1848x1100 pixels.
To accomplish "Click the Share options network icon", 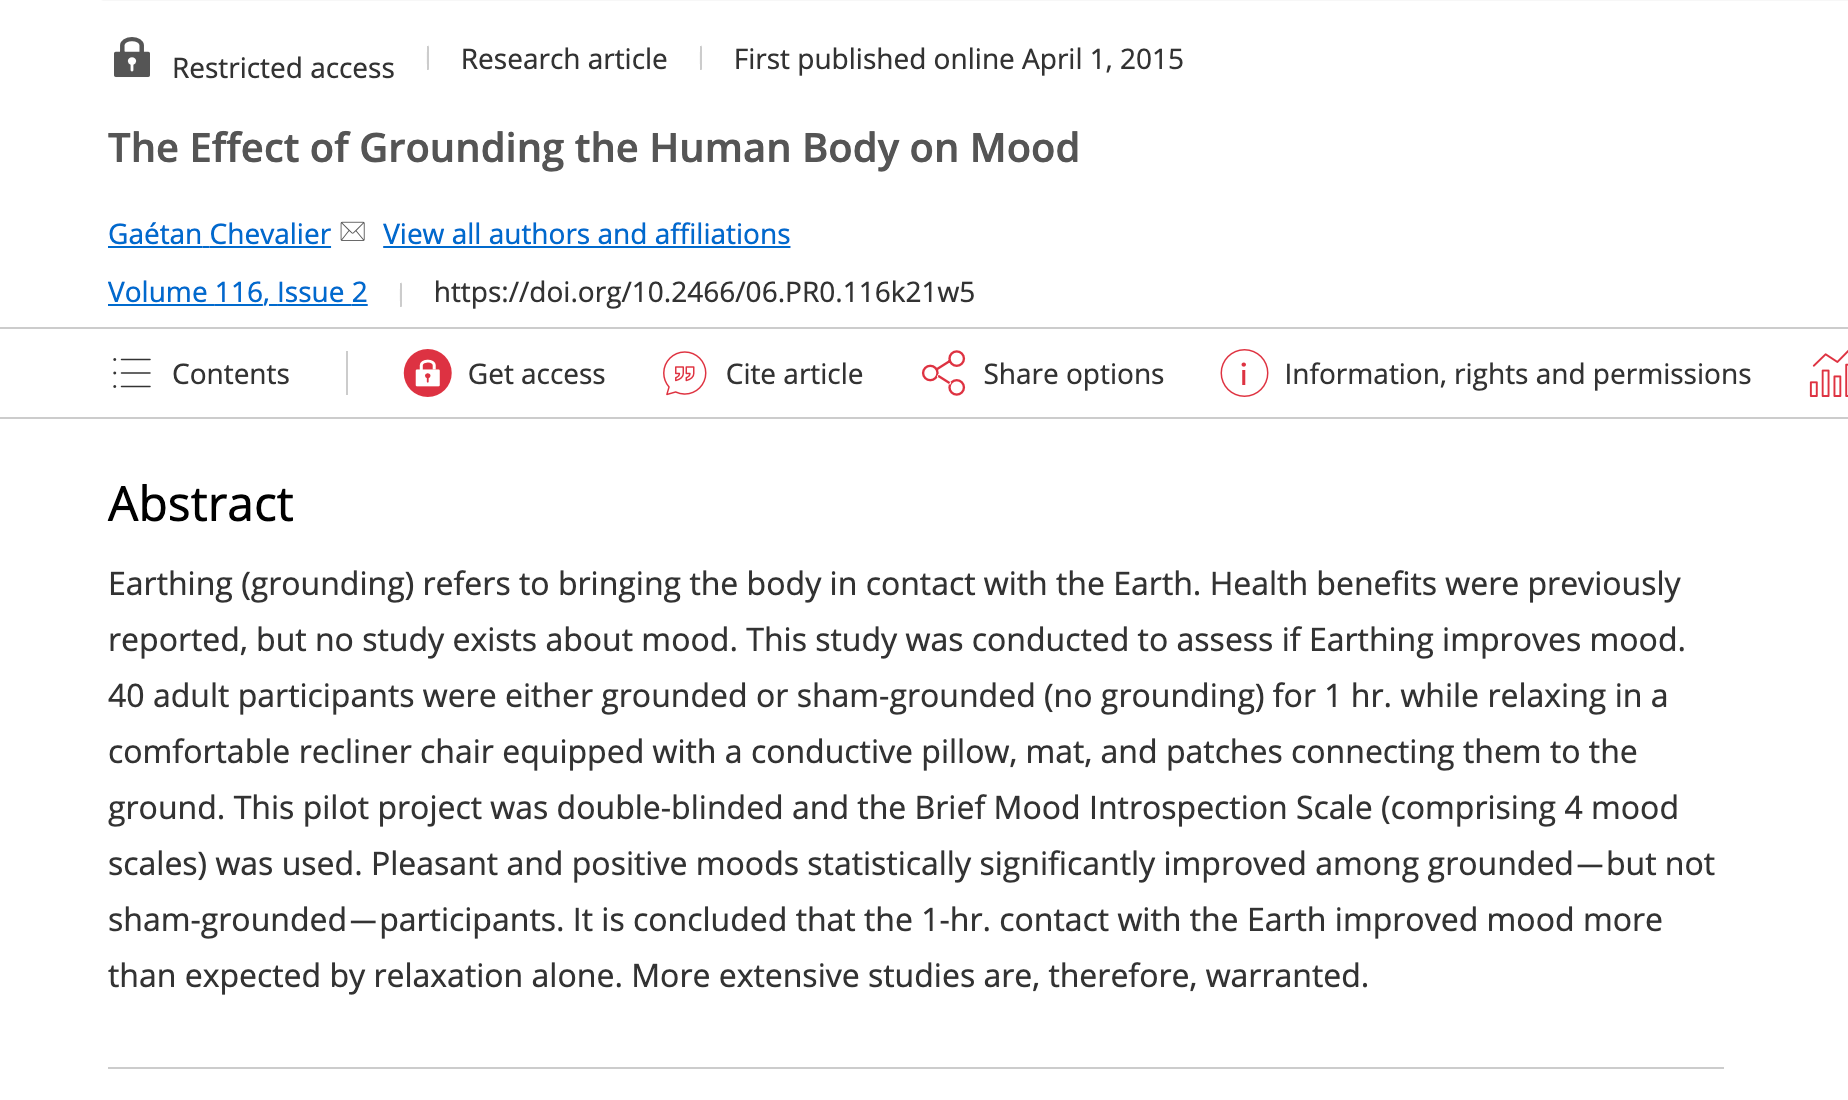I will [943, 373].
